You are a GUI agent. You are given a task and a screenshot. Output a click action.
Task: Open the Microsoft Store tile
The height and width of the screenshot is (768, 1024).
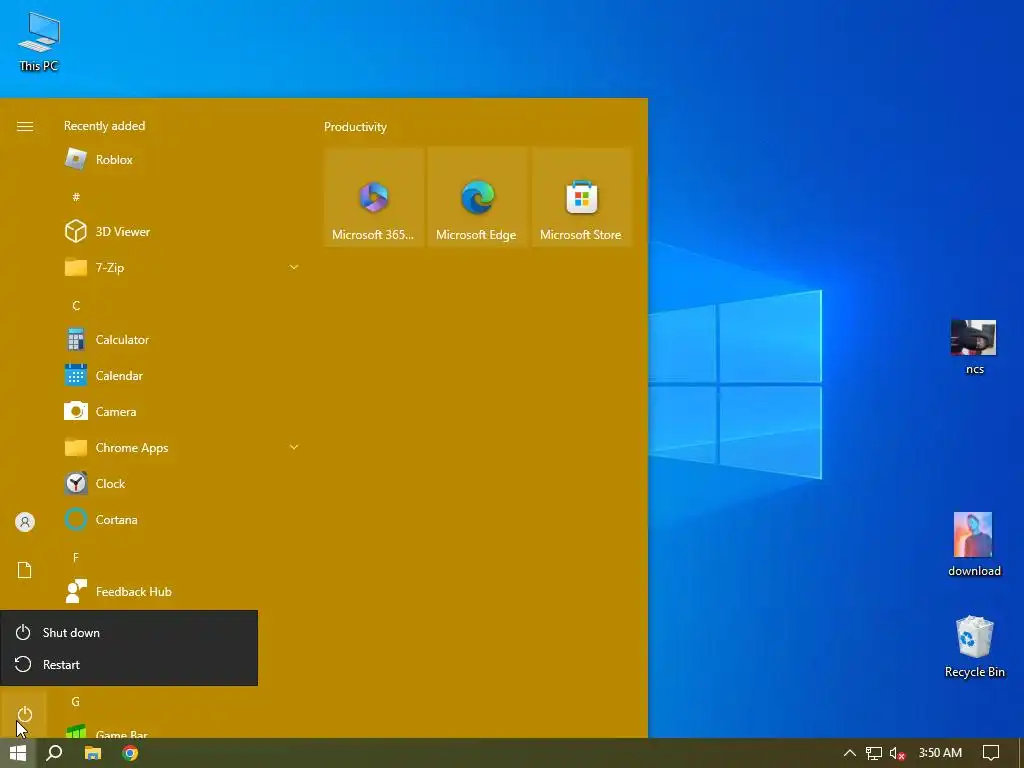(581, 197)
